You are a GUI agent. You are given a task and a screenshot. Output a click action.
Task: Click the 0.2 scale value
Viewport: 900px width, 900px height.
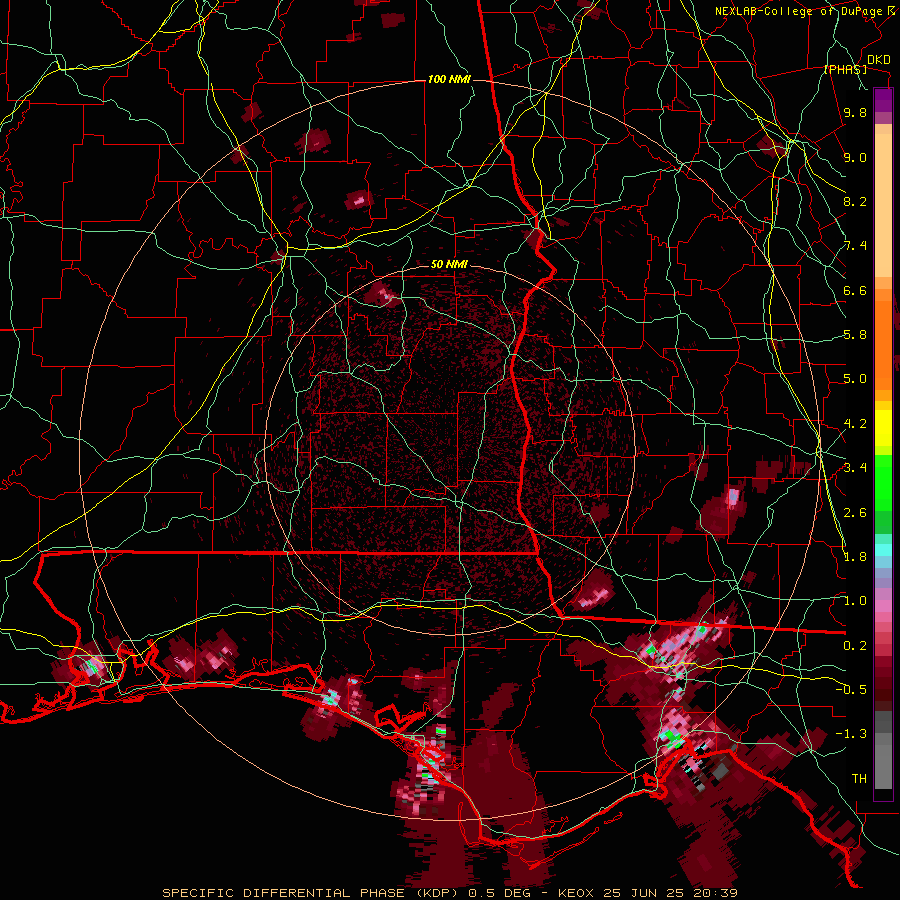tap(855, 646)
